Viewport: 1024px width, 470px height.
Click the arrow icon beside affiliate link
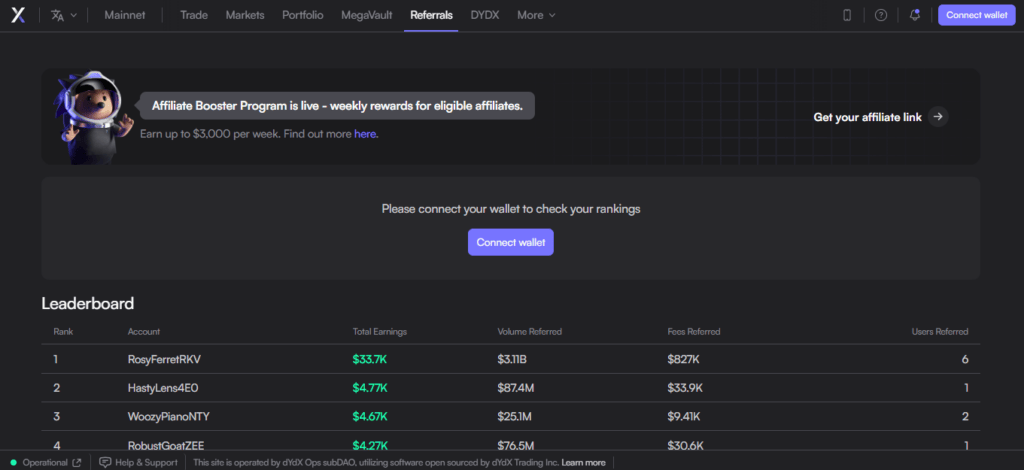(x=938, y=117)
